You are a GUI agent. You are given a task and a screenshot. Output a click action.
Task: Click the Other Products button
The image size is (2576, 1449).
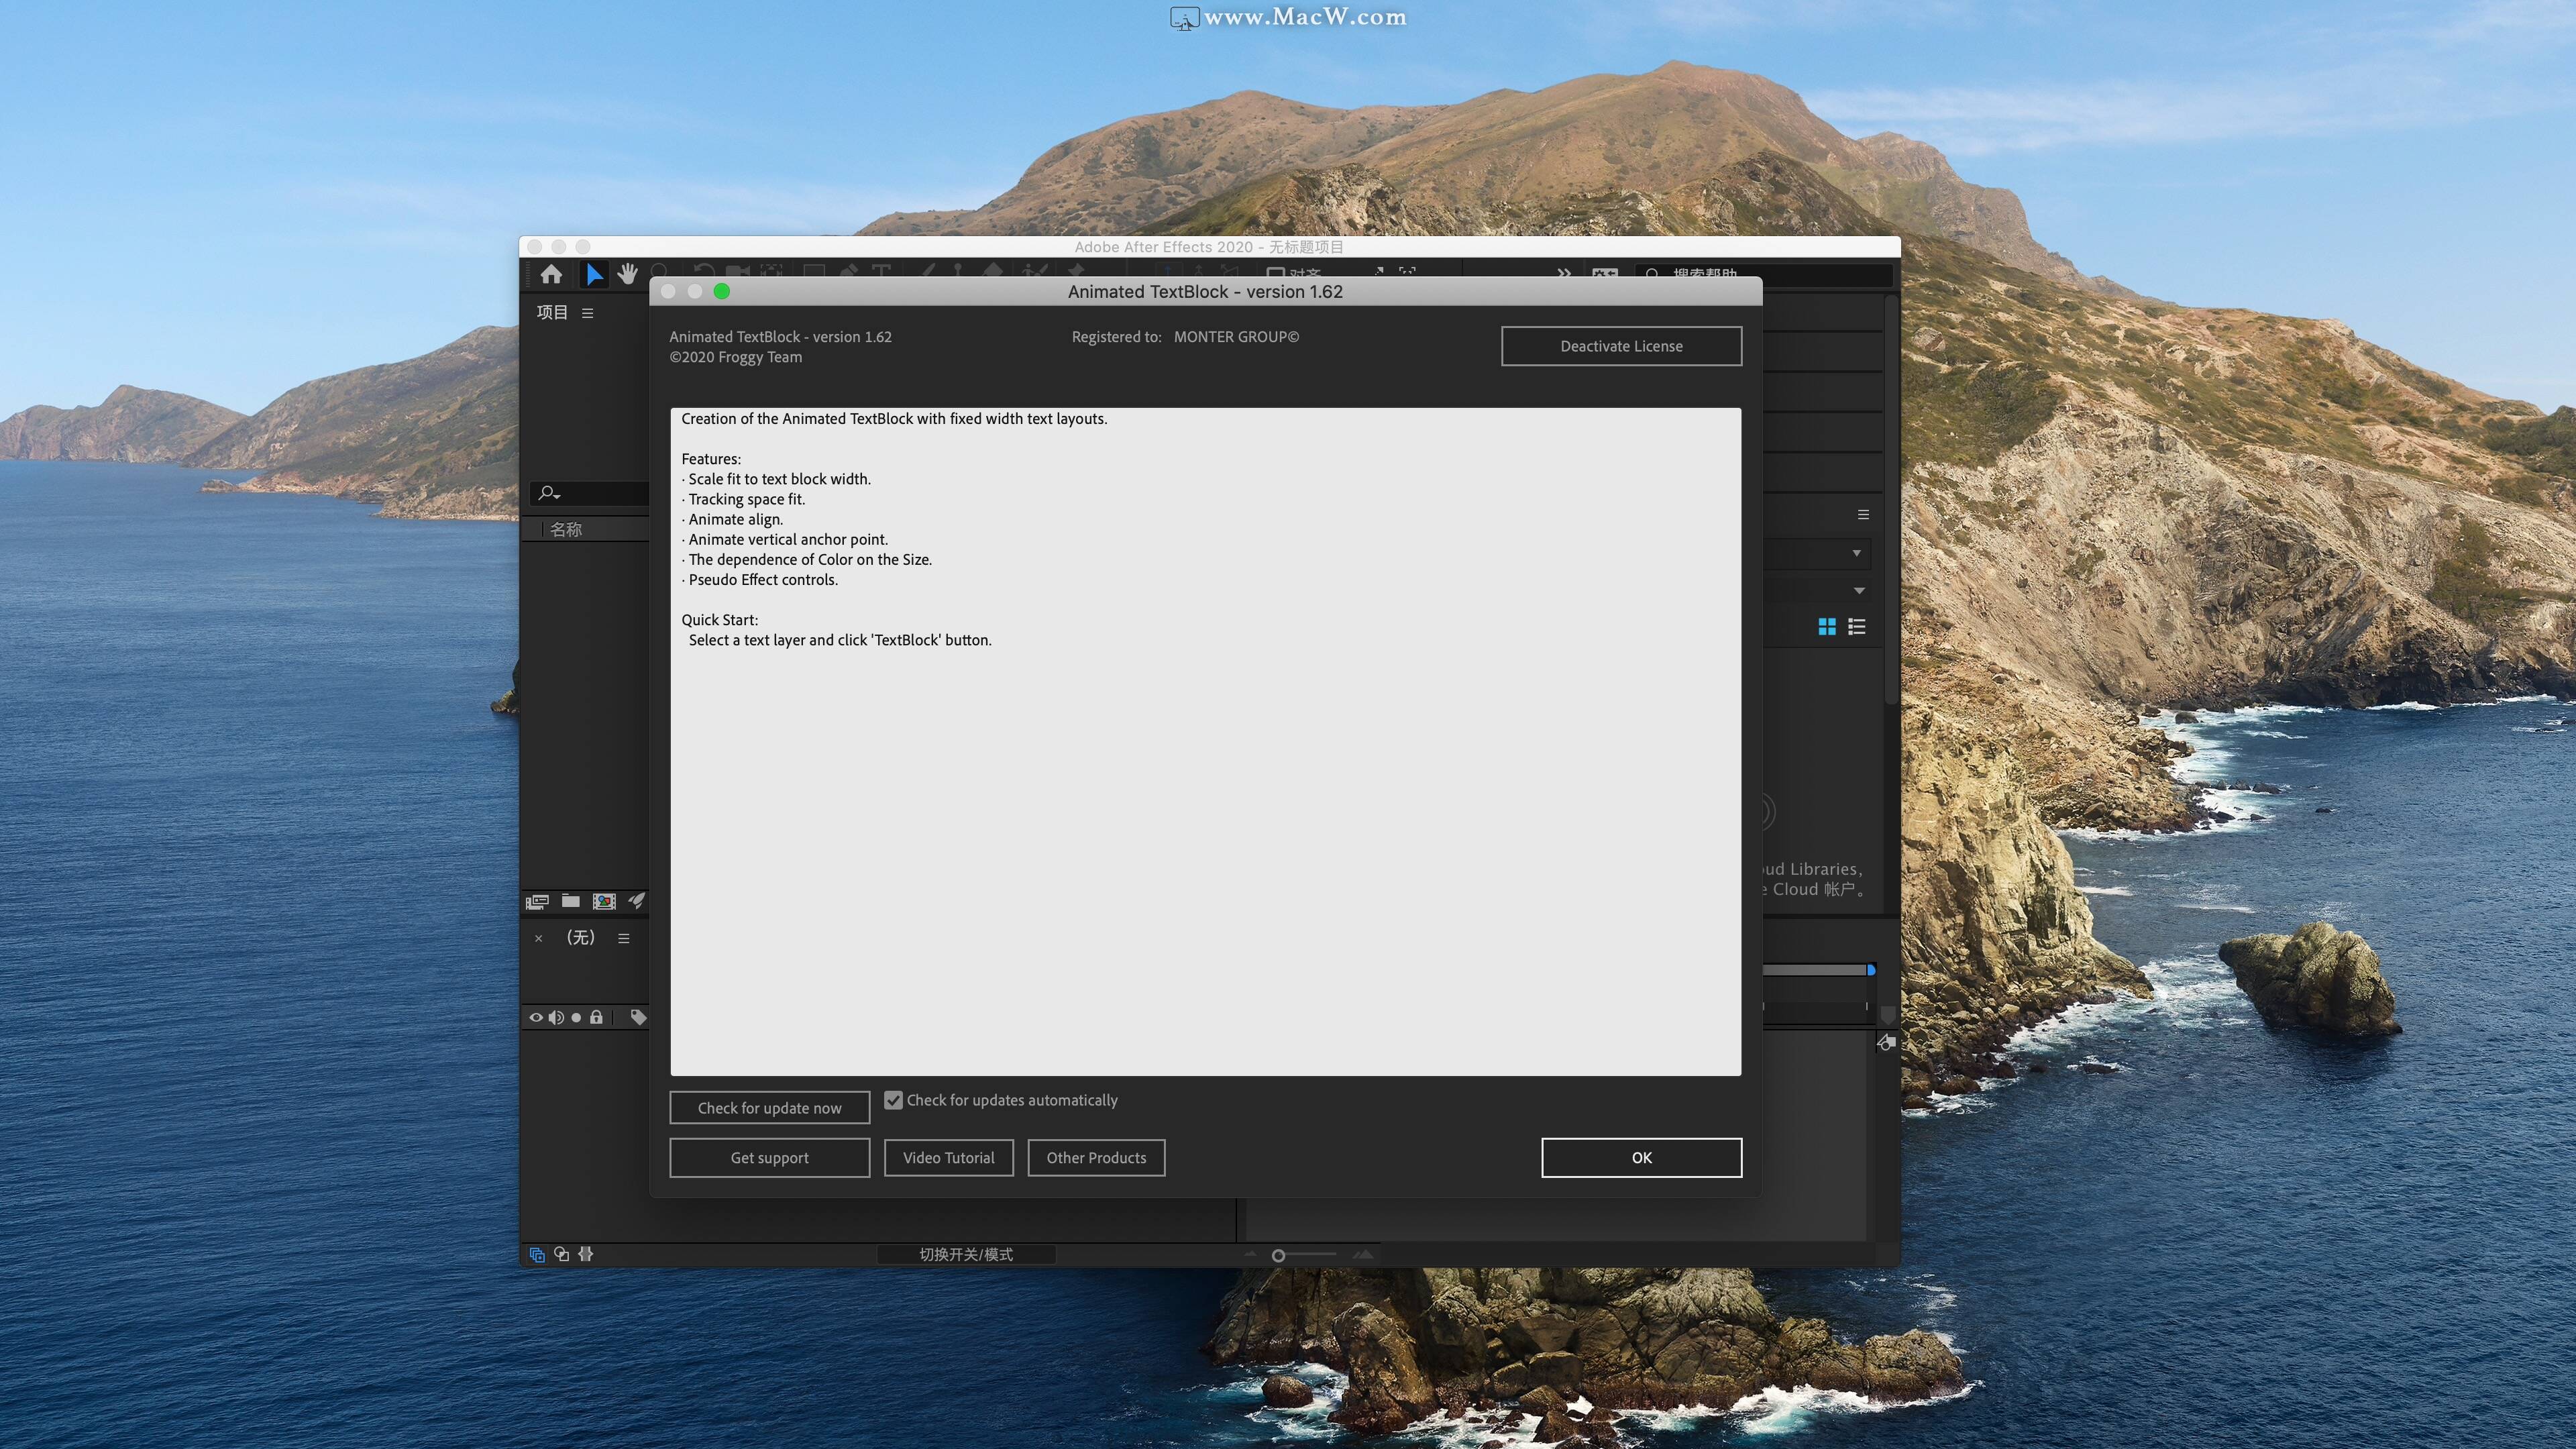pos(1096,1158)
